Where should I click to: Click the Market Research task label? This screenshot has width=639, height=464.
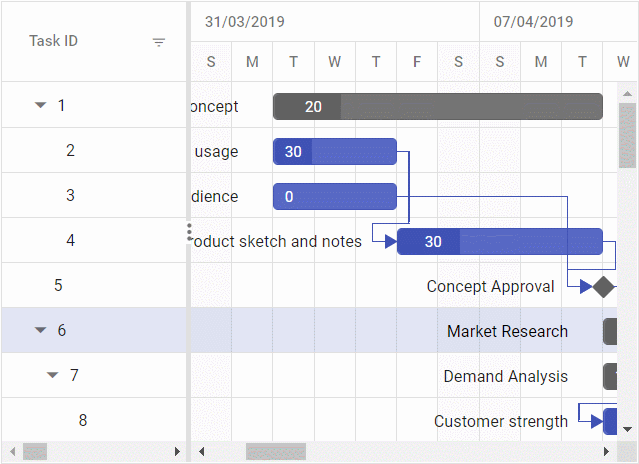(507, 331)
